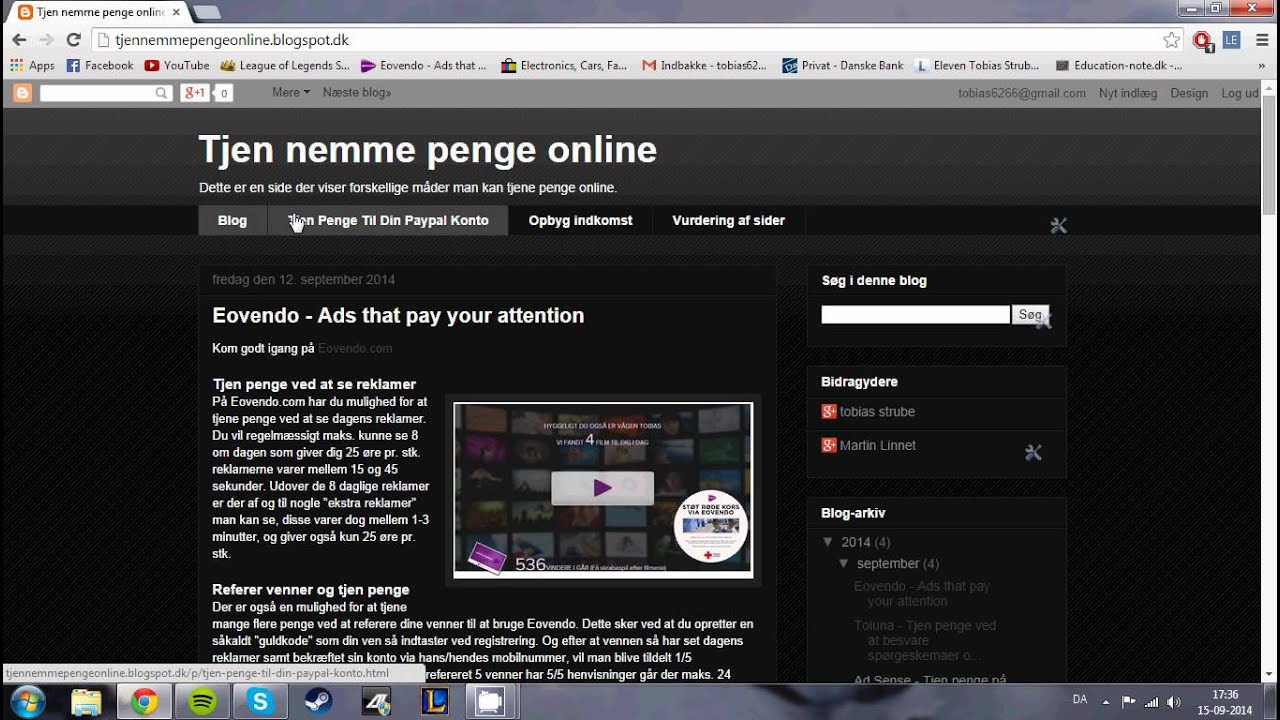
Task: Click the Søg i denne blog input field
Action: click(915, 314)
